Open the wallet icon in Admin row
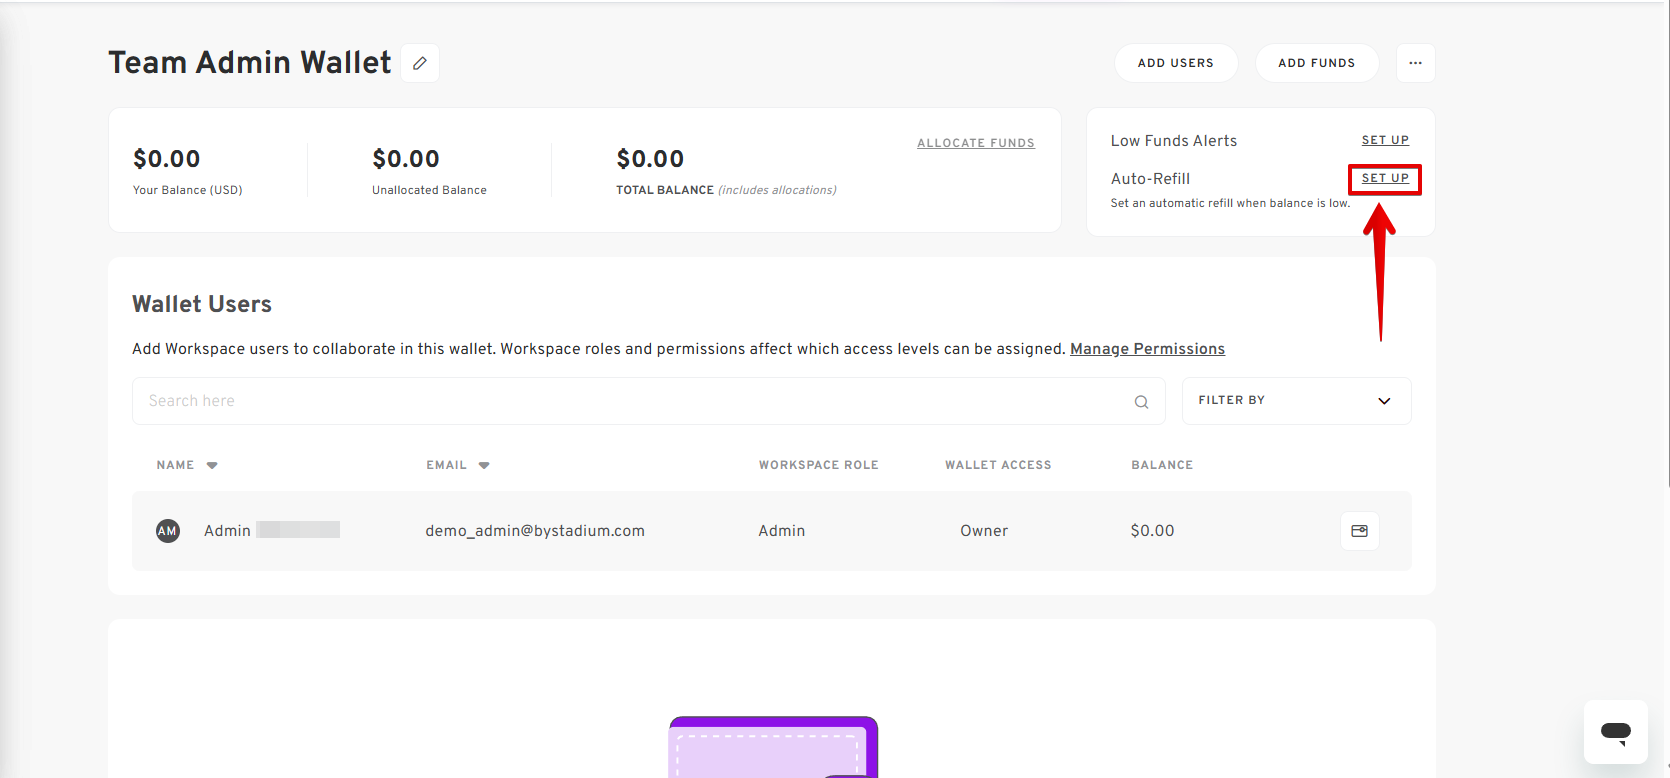 (x=1359, y=531)
